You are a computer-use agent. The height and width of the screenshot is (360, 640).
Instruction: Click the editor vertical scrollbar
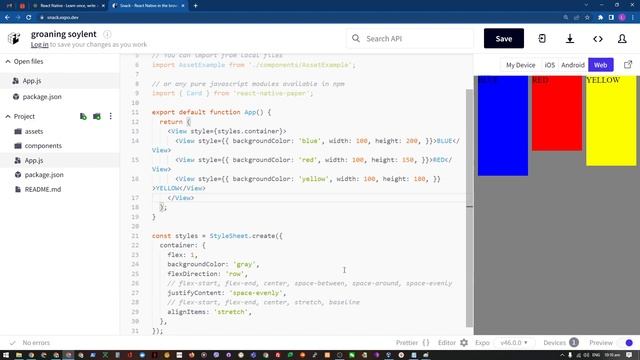pyautogui.click(x=469, y=208)
